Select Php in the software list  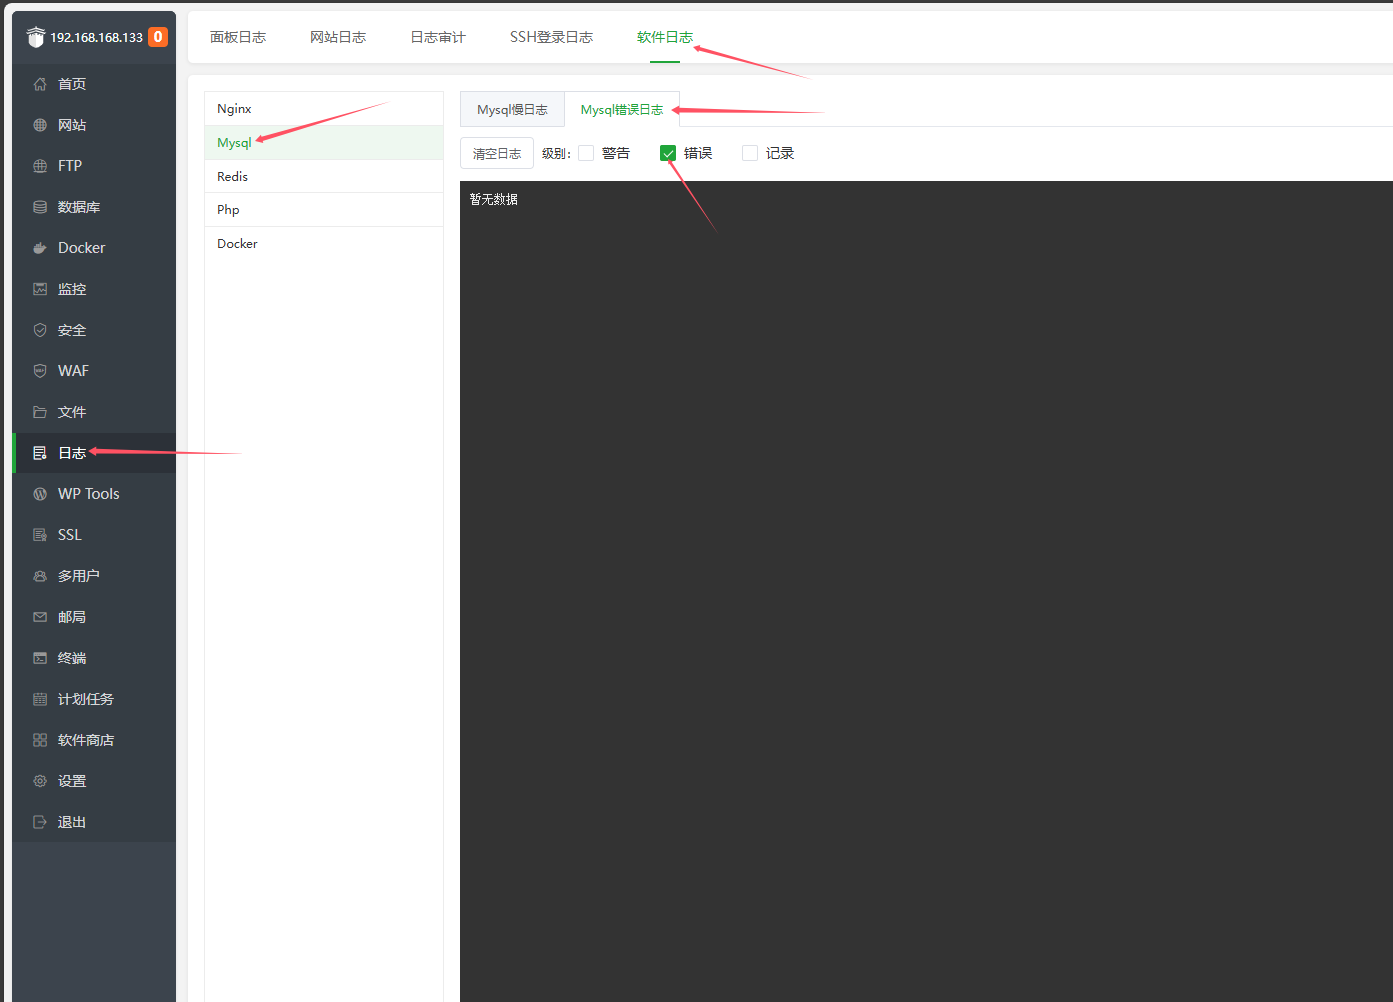coord(324,210)
